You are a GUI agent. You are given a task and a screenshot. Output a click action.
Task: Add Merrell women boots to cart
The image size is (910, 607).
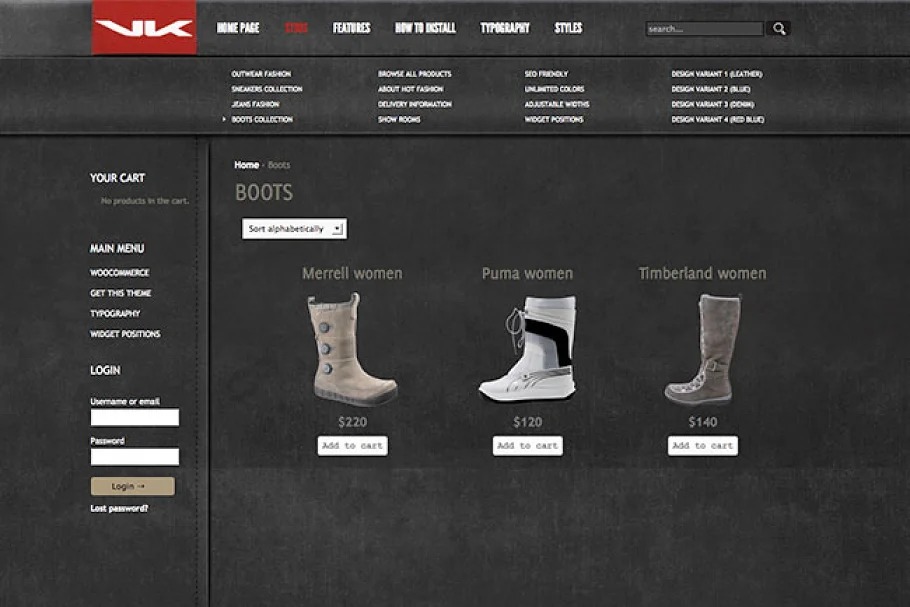(x=352, y=446)
